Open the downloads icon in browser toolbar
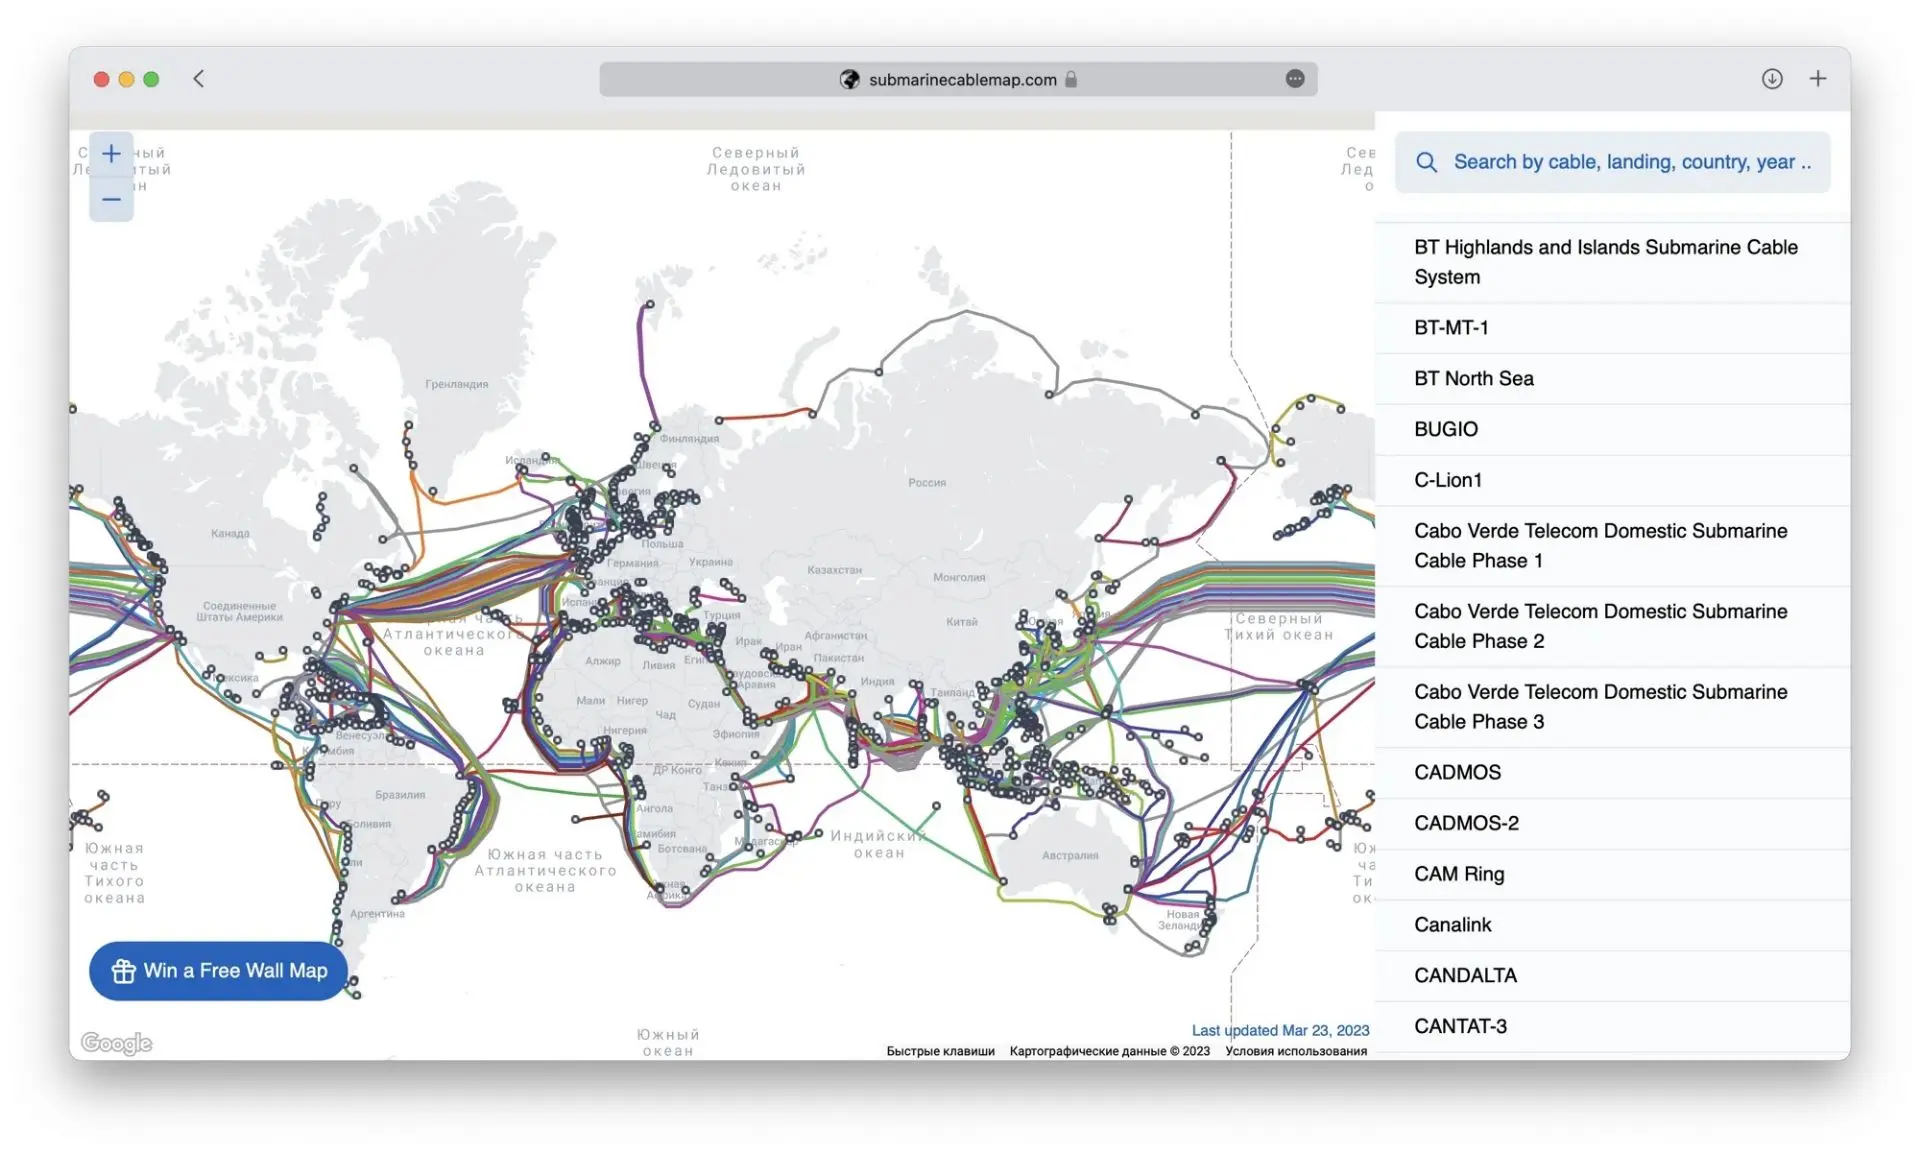The height and width of the screenshot is (1152, 1920). point(1771,79)
